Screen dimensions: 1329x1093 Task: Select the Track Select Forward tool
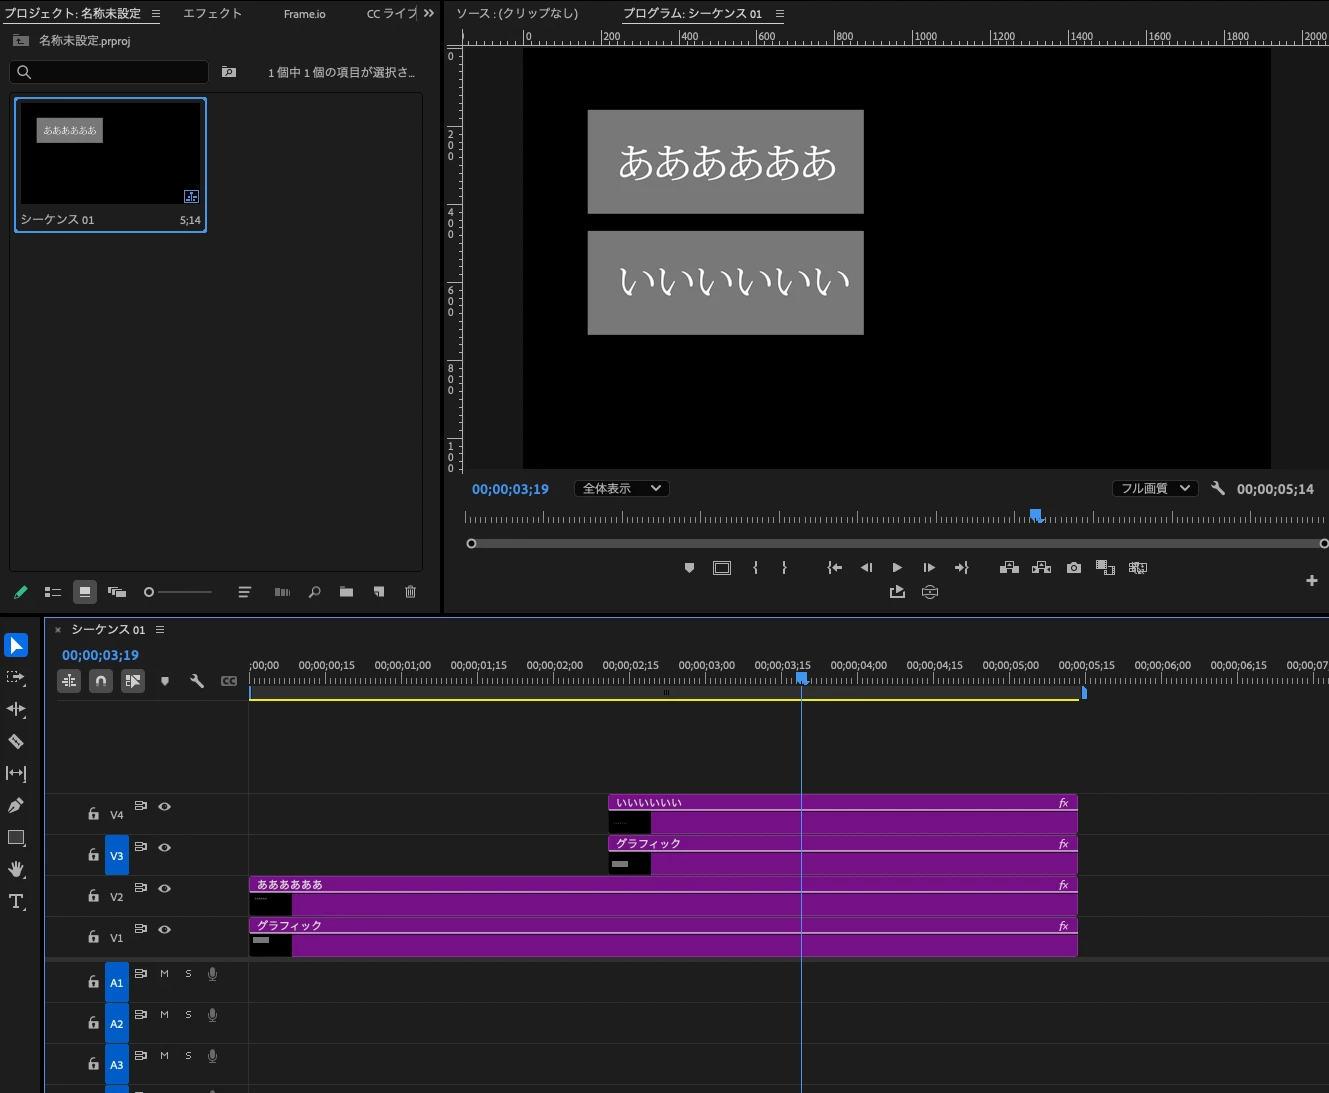click(x=16, y=677)
